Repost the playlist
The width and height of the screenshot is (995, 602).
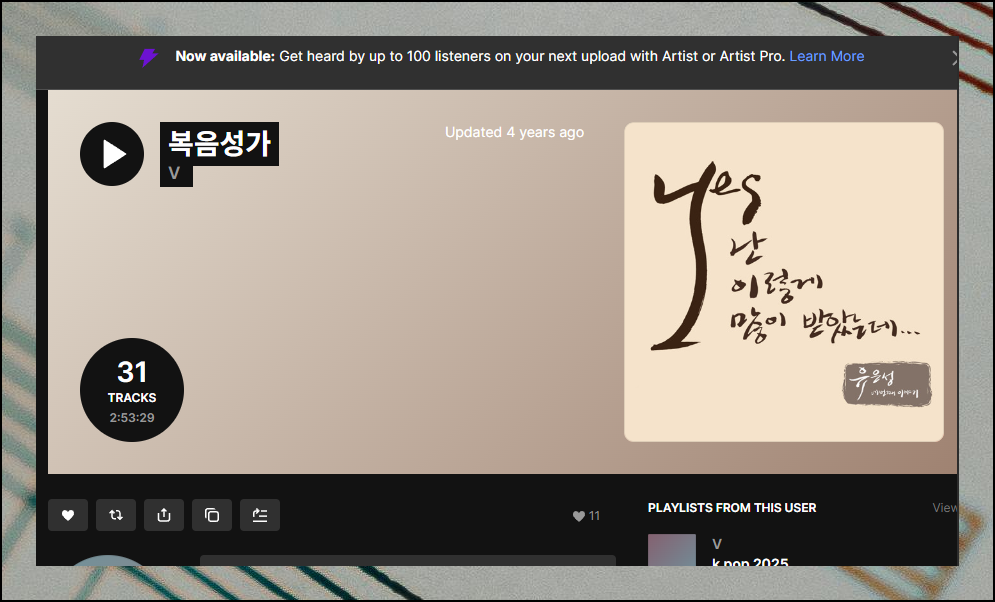click(x=115, y=515)
